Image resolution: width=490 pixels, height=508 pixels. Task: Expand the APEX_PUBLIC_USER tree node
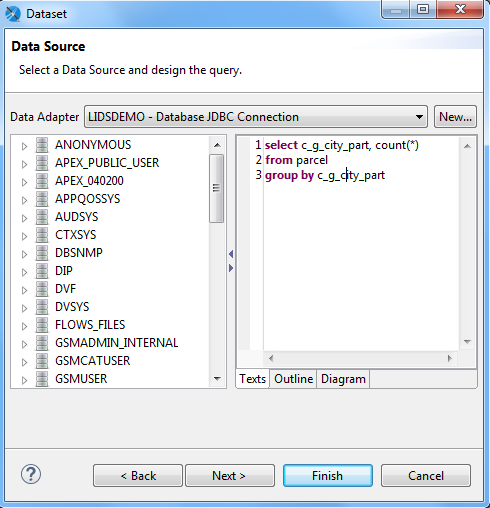pos(24,164)
